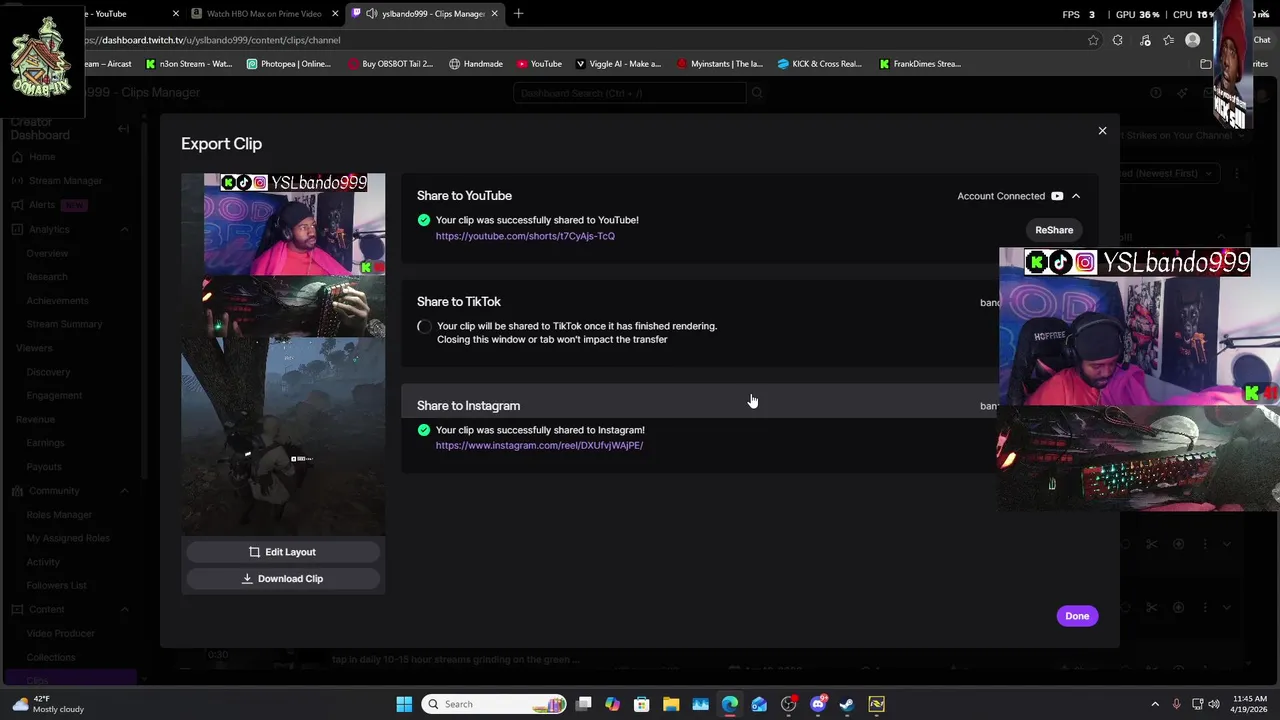This screenshot has height=720, width=1280.
Task: Open the volume tray icon
Action: 1214,704
